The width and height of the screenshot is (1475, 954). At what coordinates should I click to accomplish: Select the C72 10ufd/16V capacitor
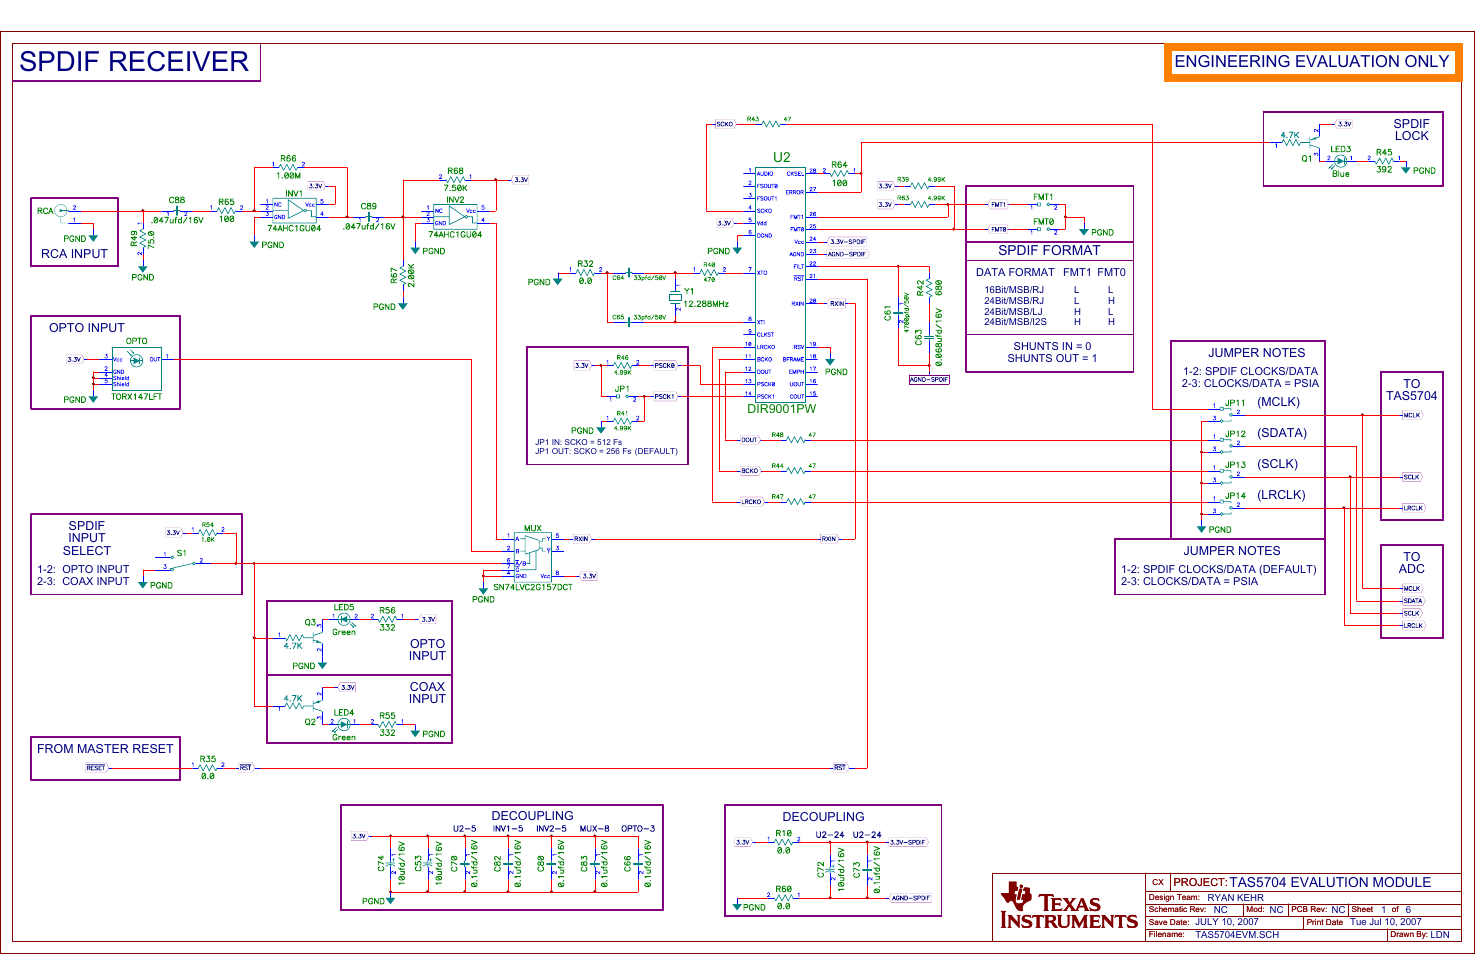click(830, 870)
